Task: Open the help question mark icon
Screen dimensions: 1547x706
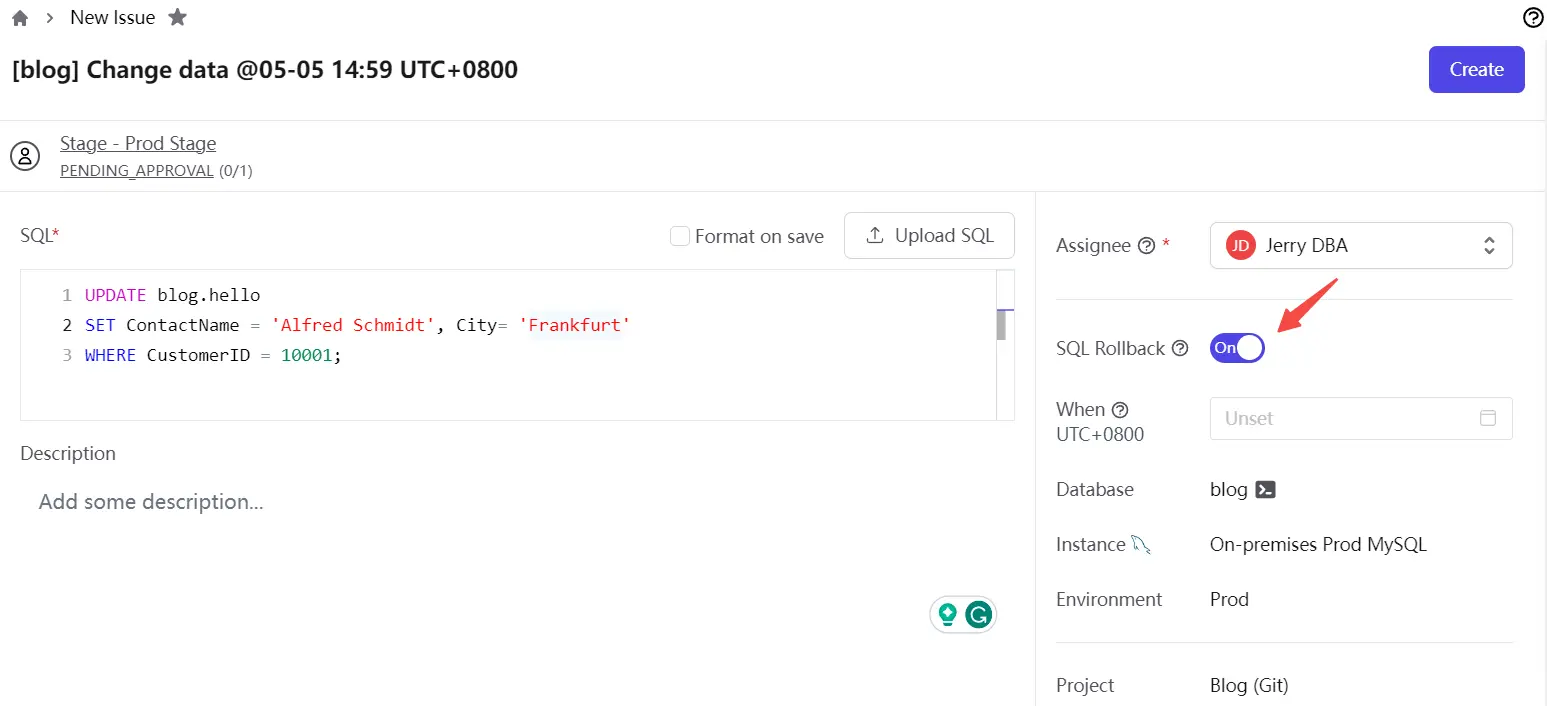Action: click(1532, 17)
